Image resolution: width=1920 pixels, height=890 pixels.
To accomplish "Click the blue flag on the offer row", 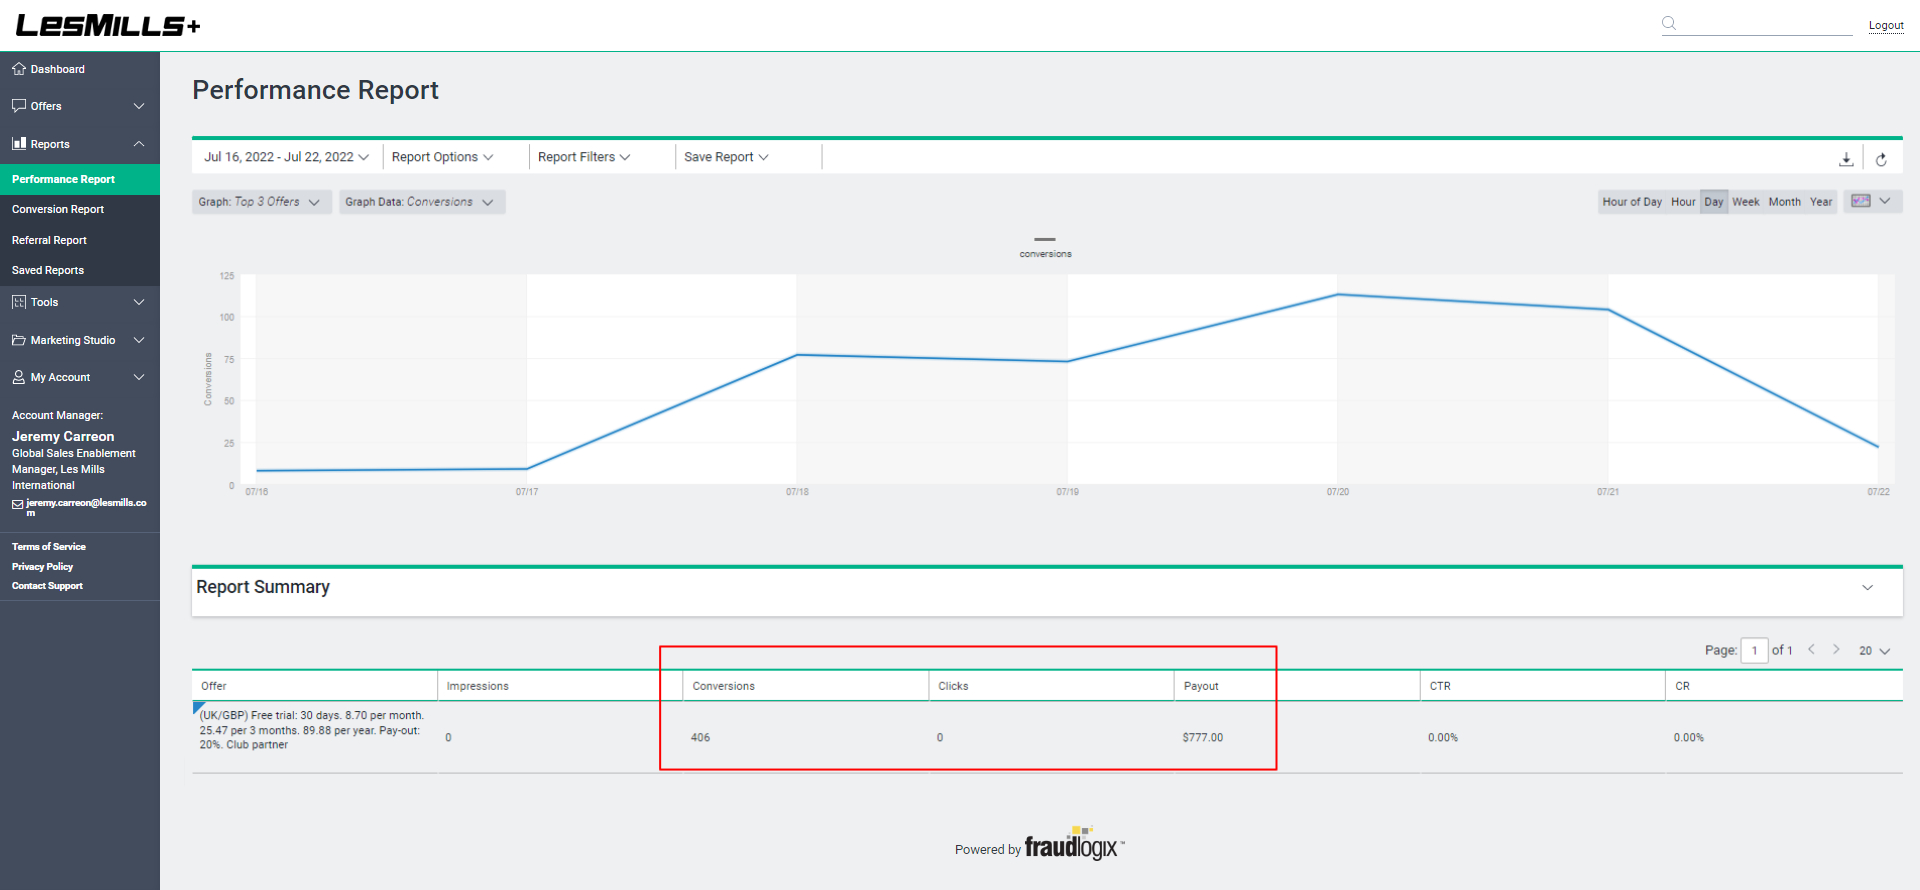I will coord(198,707).
